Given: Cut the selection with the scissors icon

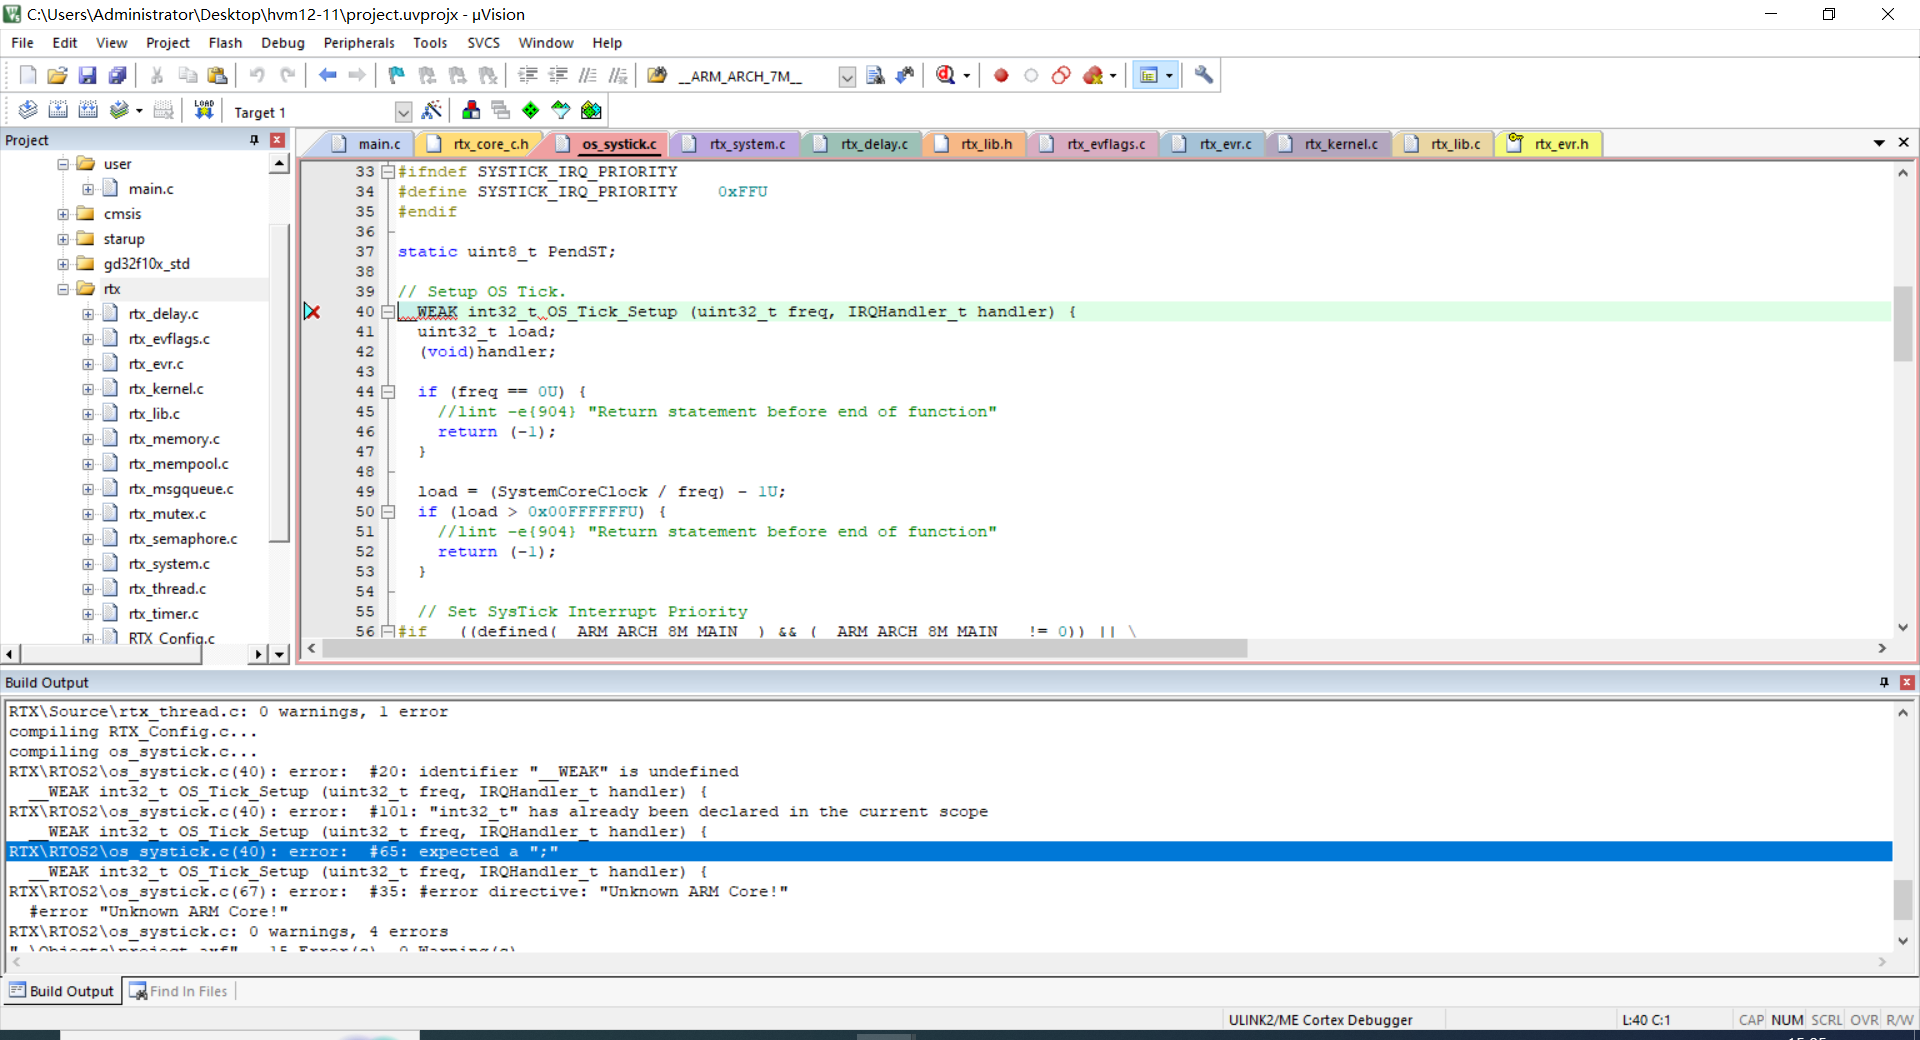Looking at the screenshot, I should point(157,75).
